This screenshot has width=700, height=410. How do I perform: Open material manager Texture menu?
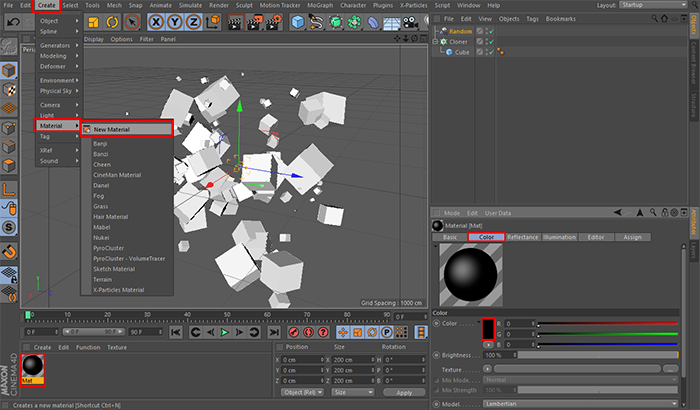pyautogui.click(x=117, y=347)
